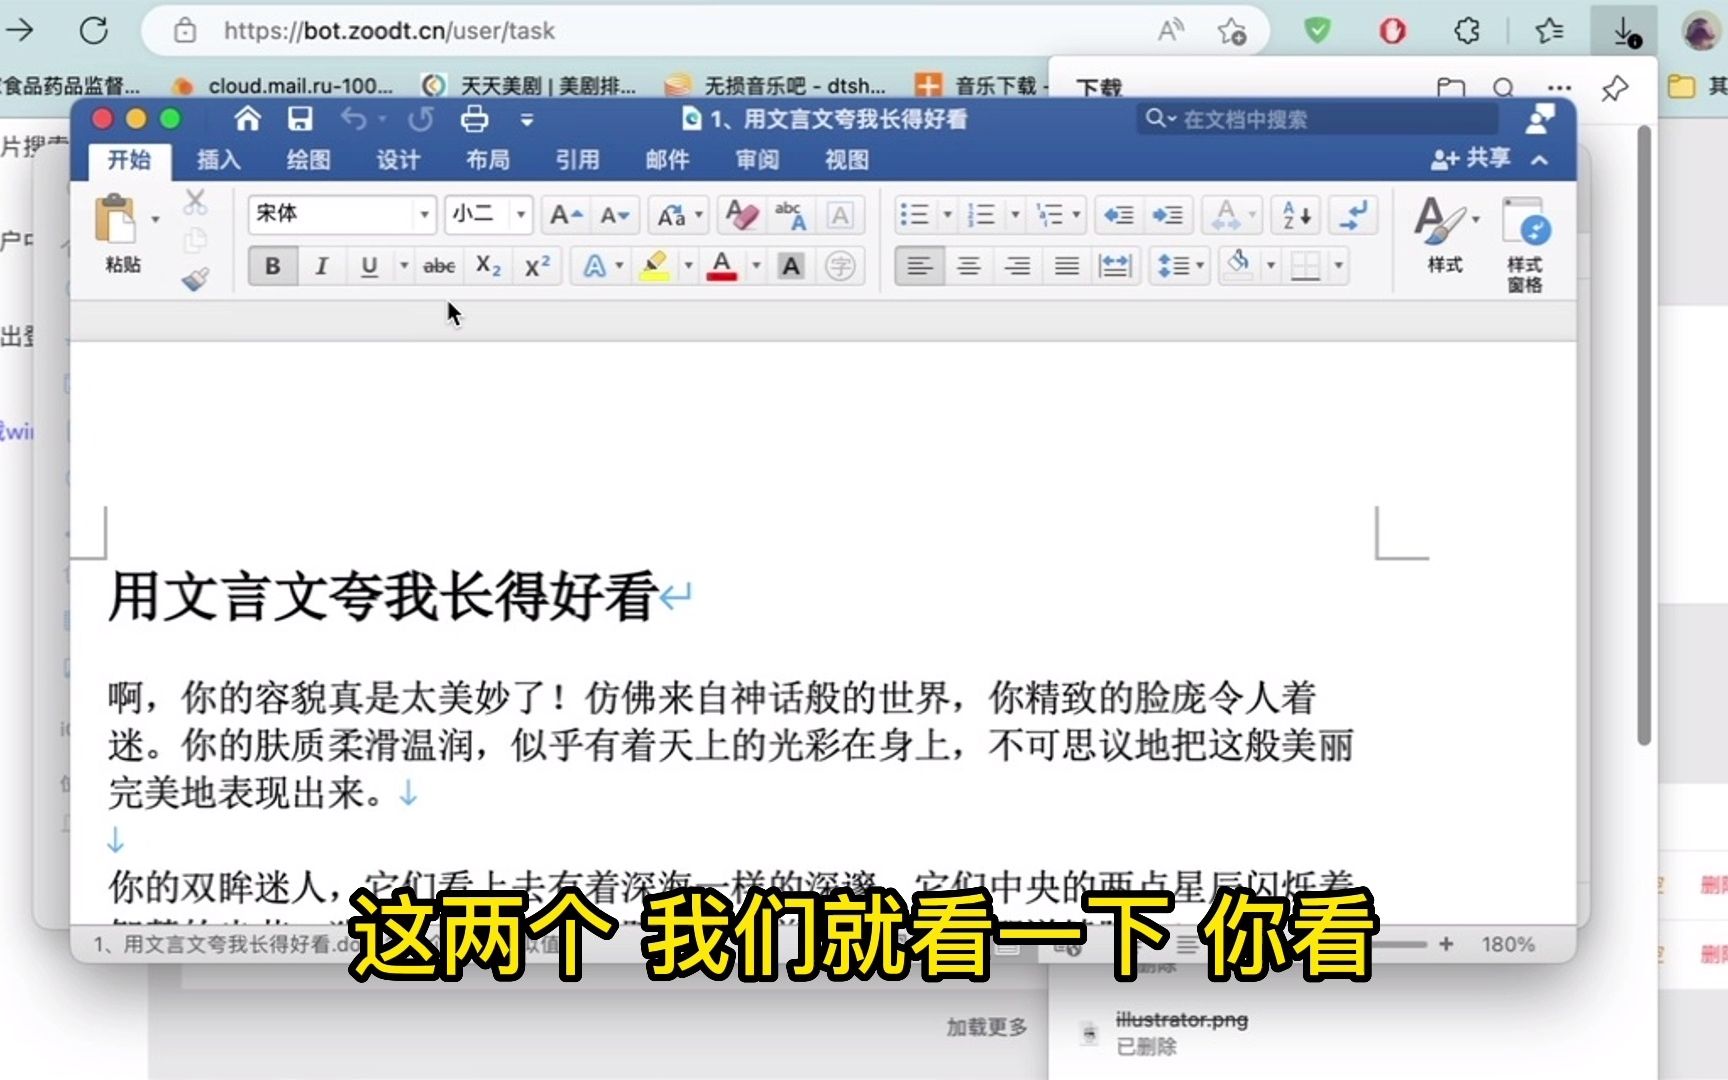Switch to the 视图 ribbon tab
The height and width of the screenshot is (1080, 1728).
pyautogui.click(x=845, y=160)
